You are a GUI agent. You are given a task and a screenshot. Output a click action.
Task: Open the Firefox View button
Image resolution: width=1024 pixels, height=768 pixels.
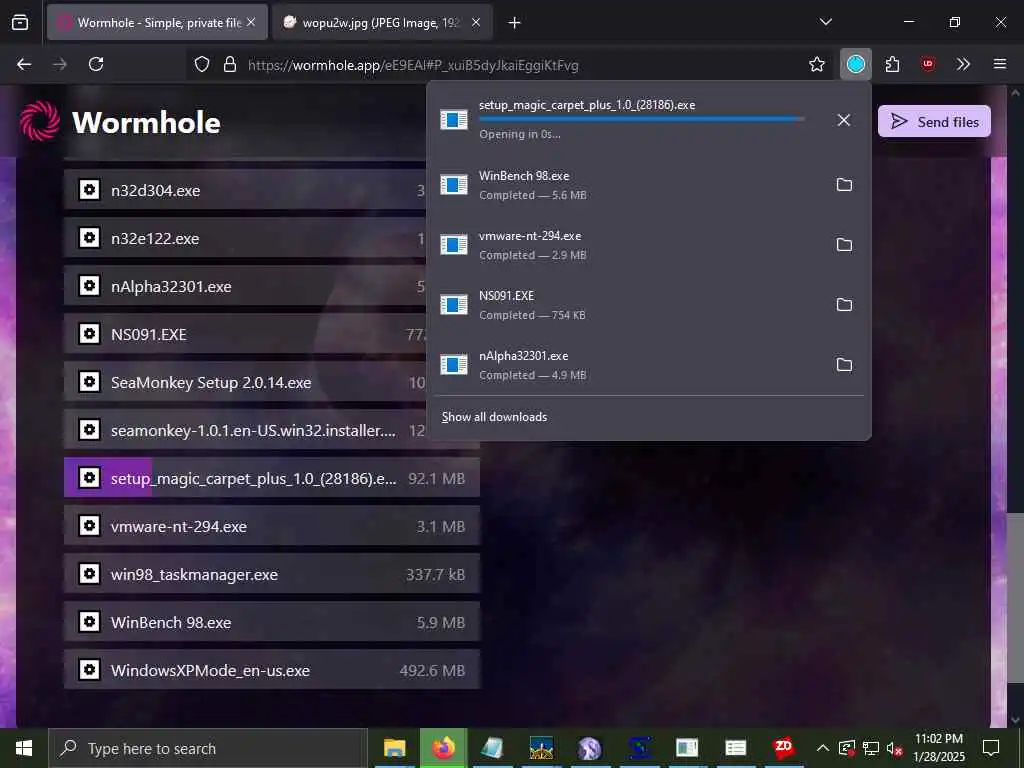click(20, 22)
